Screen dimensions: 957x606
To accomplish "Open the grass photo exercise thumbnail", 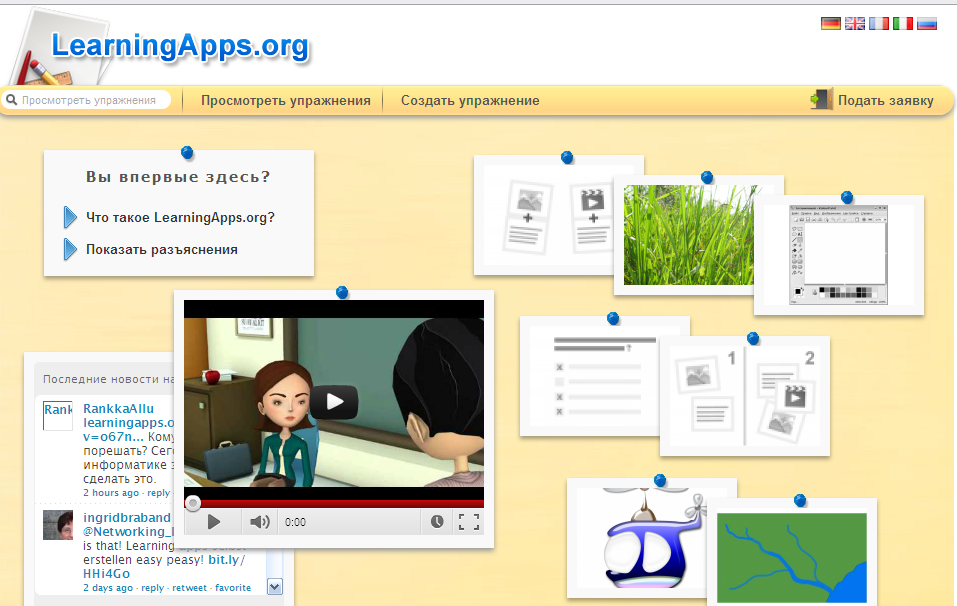I will pos(690,233).
